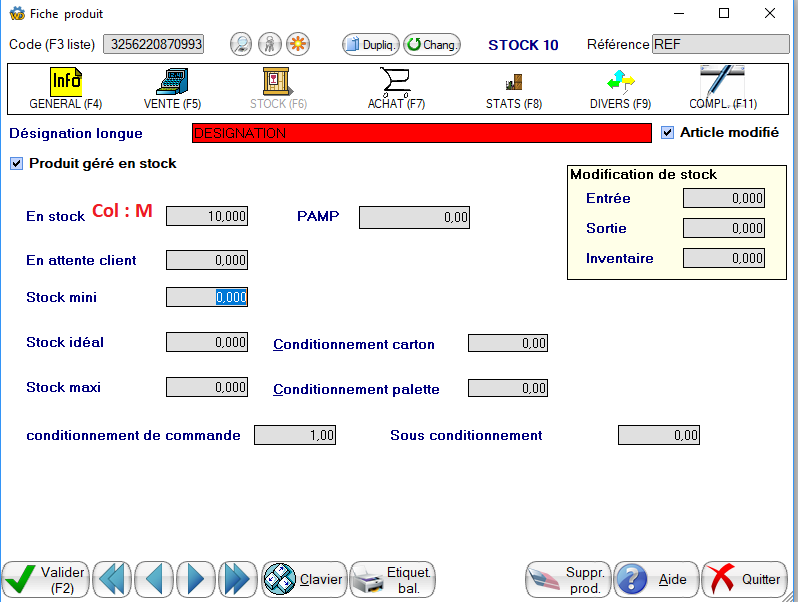Click the red Désignation longue field
The width and height of the screenshot is (798, 602).
421,133
